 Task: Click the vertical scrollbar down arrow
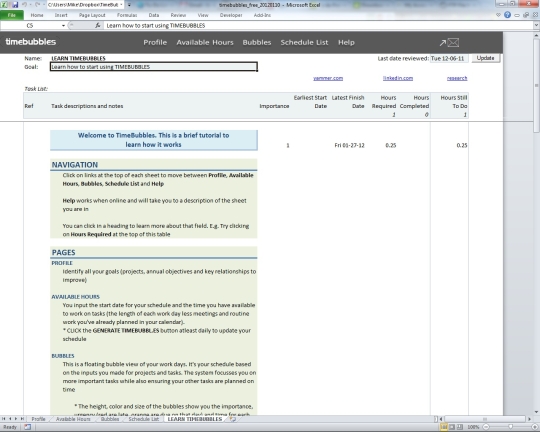536,412
